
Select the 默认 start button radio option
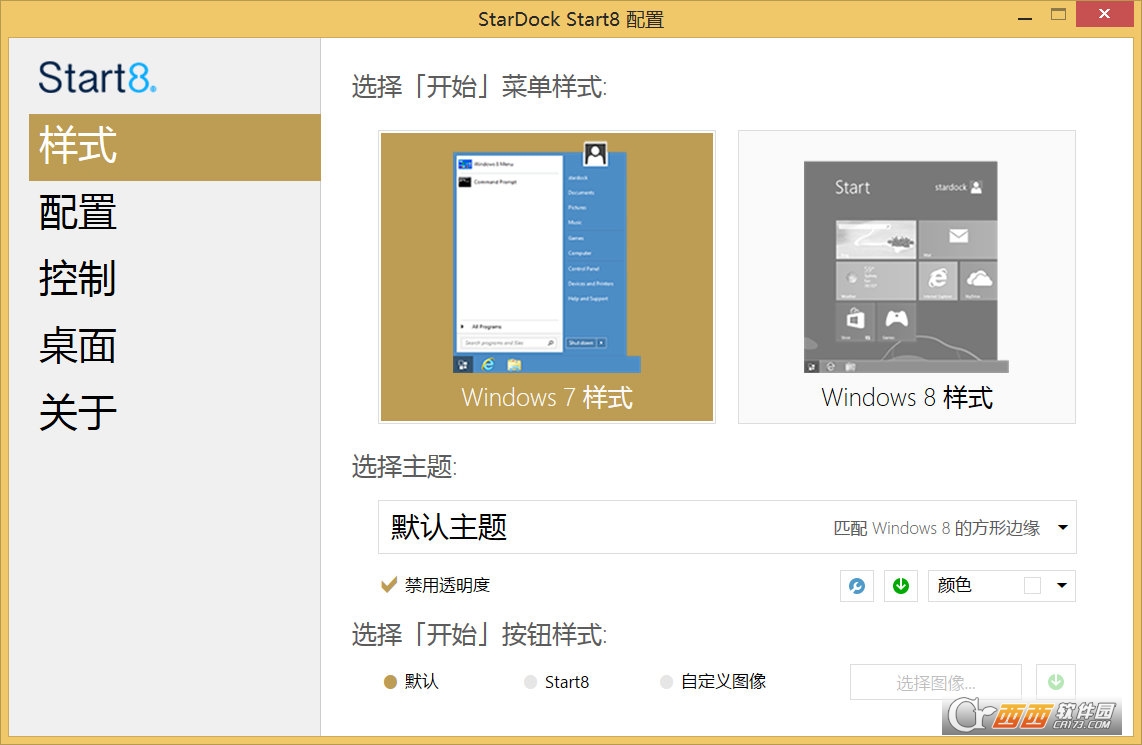click(x=390, y=682)
